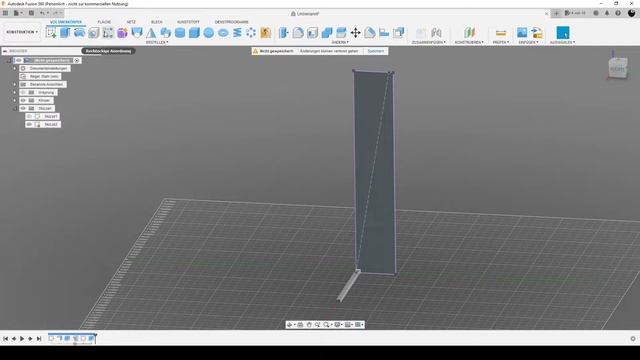The width and height of the screenshot is (640, 360).
Task: Toggle visibility eye of Körper folder
Action: click(23, 100)
